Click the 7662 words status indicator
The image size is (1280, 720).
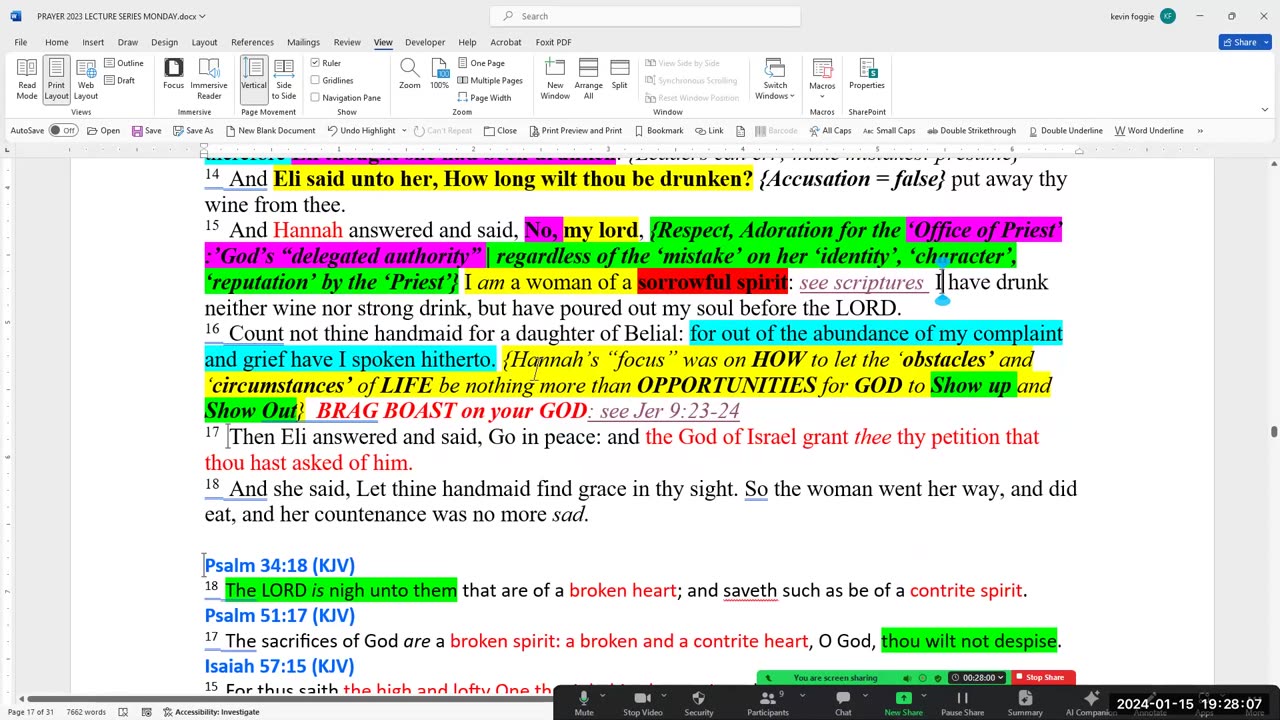pos(85,712)
